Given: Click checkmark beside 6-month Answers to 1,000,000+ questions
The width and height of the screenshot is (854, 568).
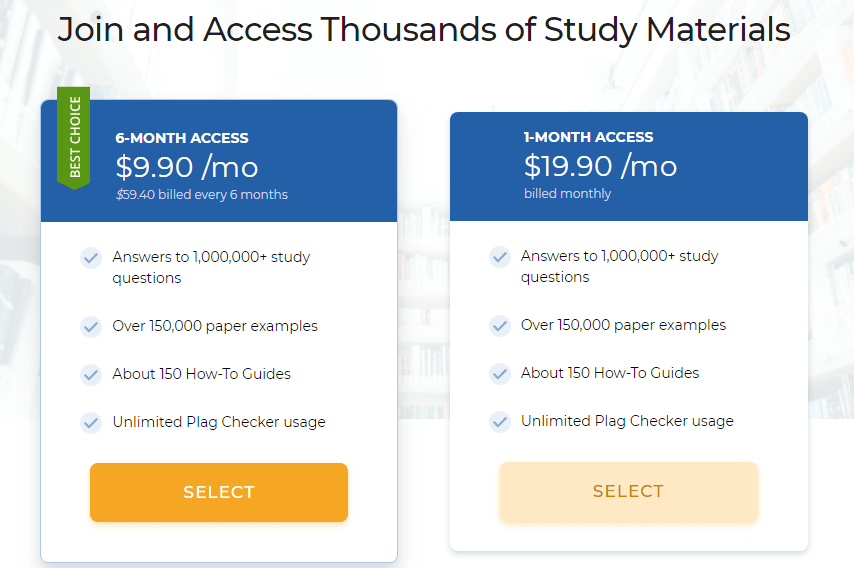Looking at the screenshot, I should pos(91,258).
